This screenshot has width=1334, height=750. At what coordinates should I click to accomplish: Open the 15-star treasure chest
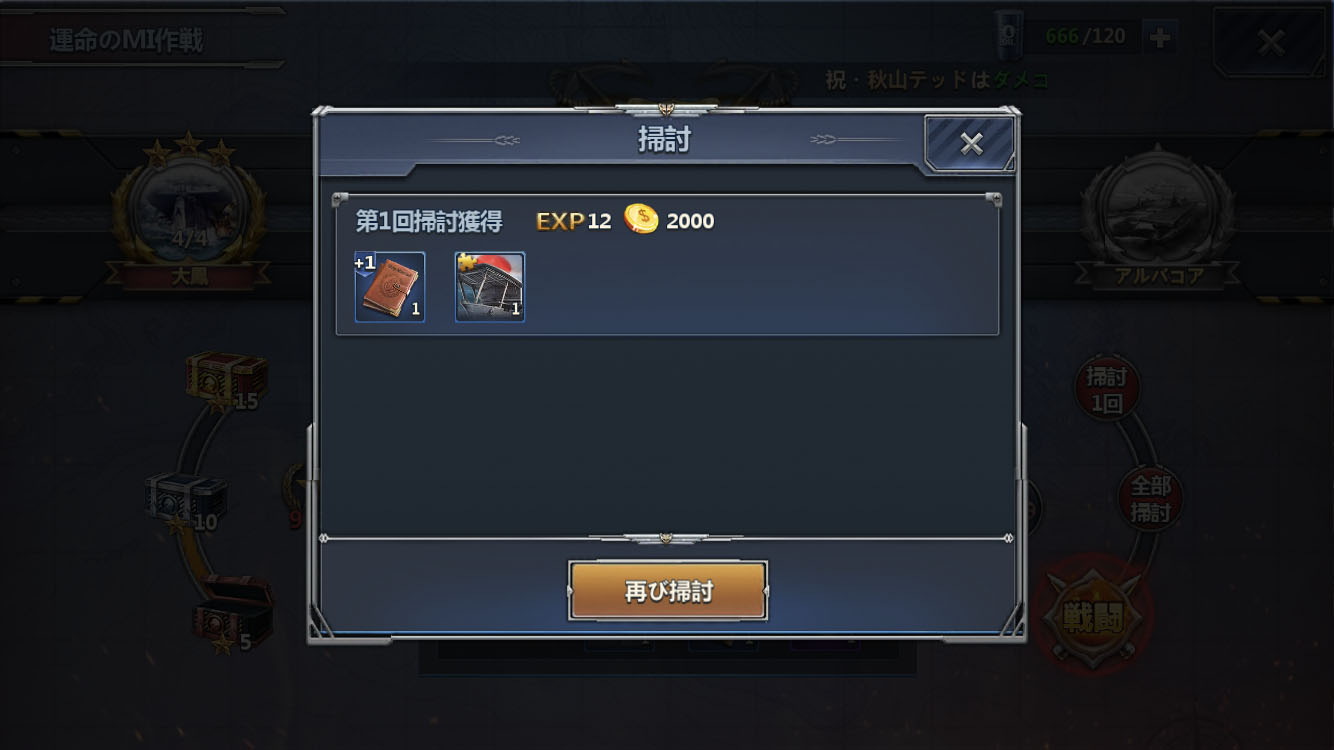coord(225,380)
